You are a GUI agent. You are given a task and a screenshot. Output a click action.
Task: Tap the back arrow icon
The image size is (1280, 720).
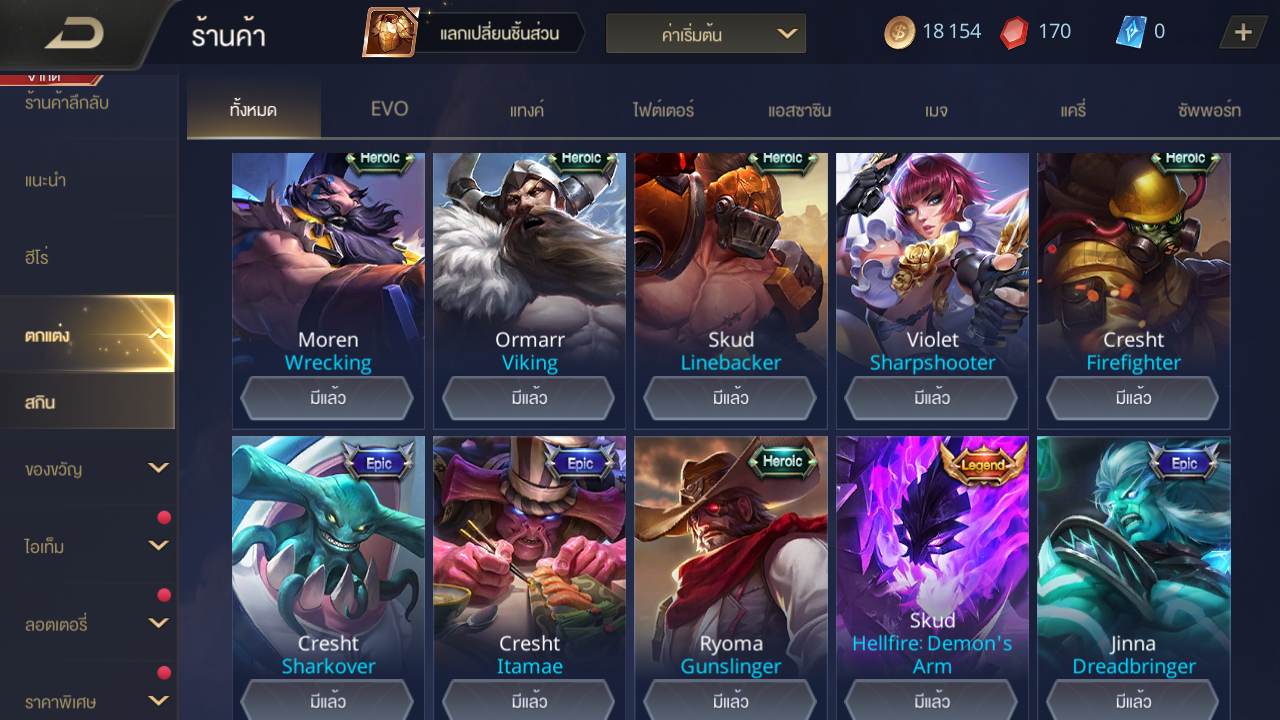(x=75, y=35)
